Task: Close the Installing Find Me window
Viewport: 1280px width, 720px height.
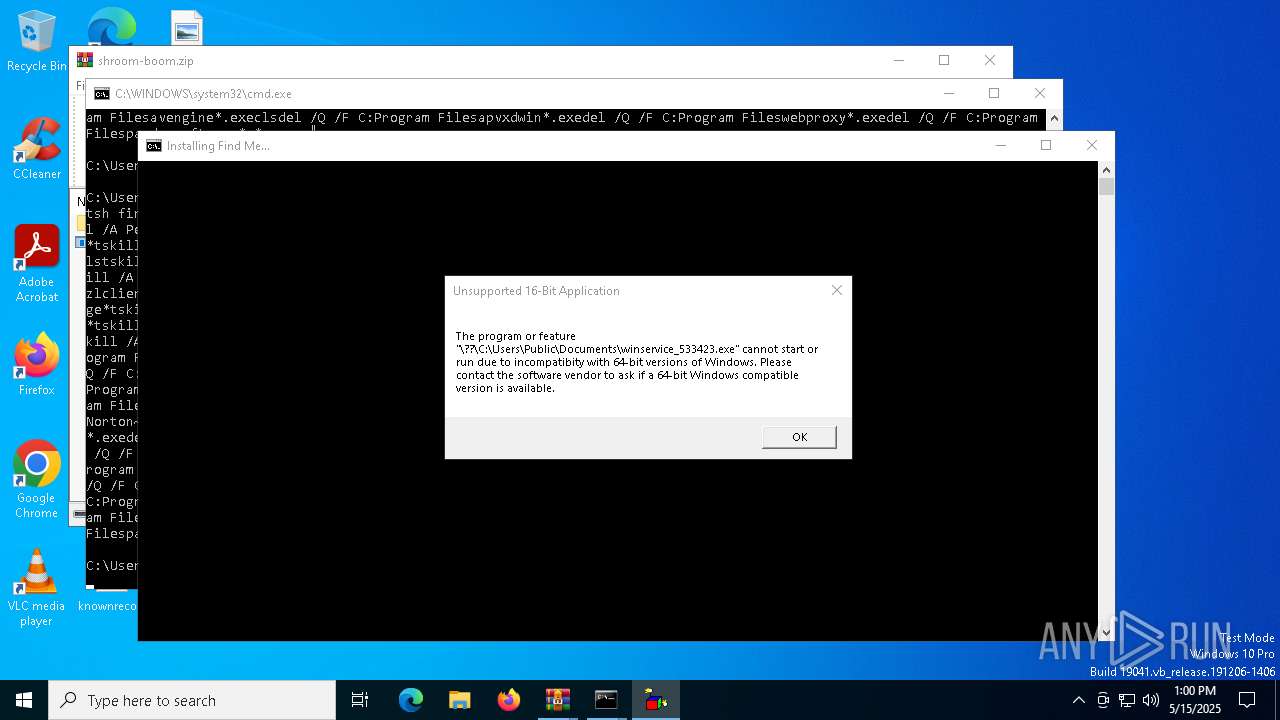Action: (1092, 145)
